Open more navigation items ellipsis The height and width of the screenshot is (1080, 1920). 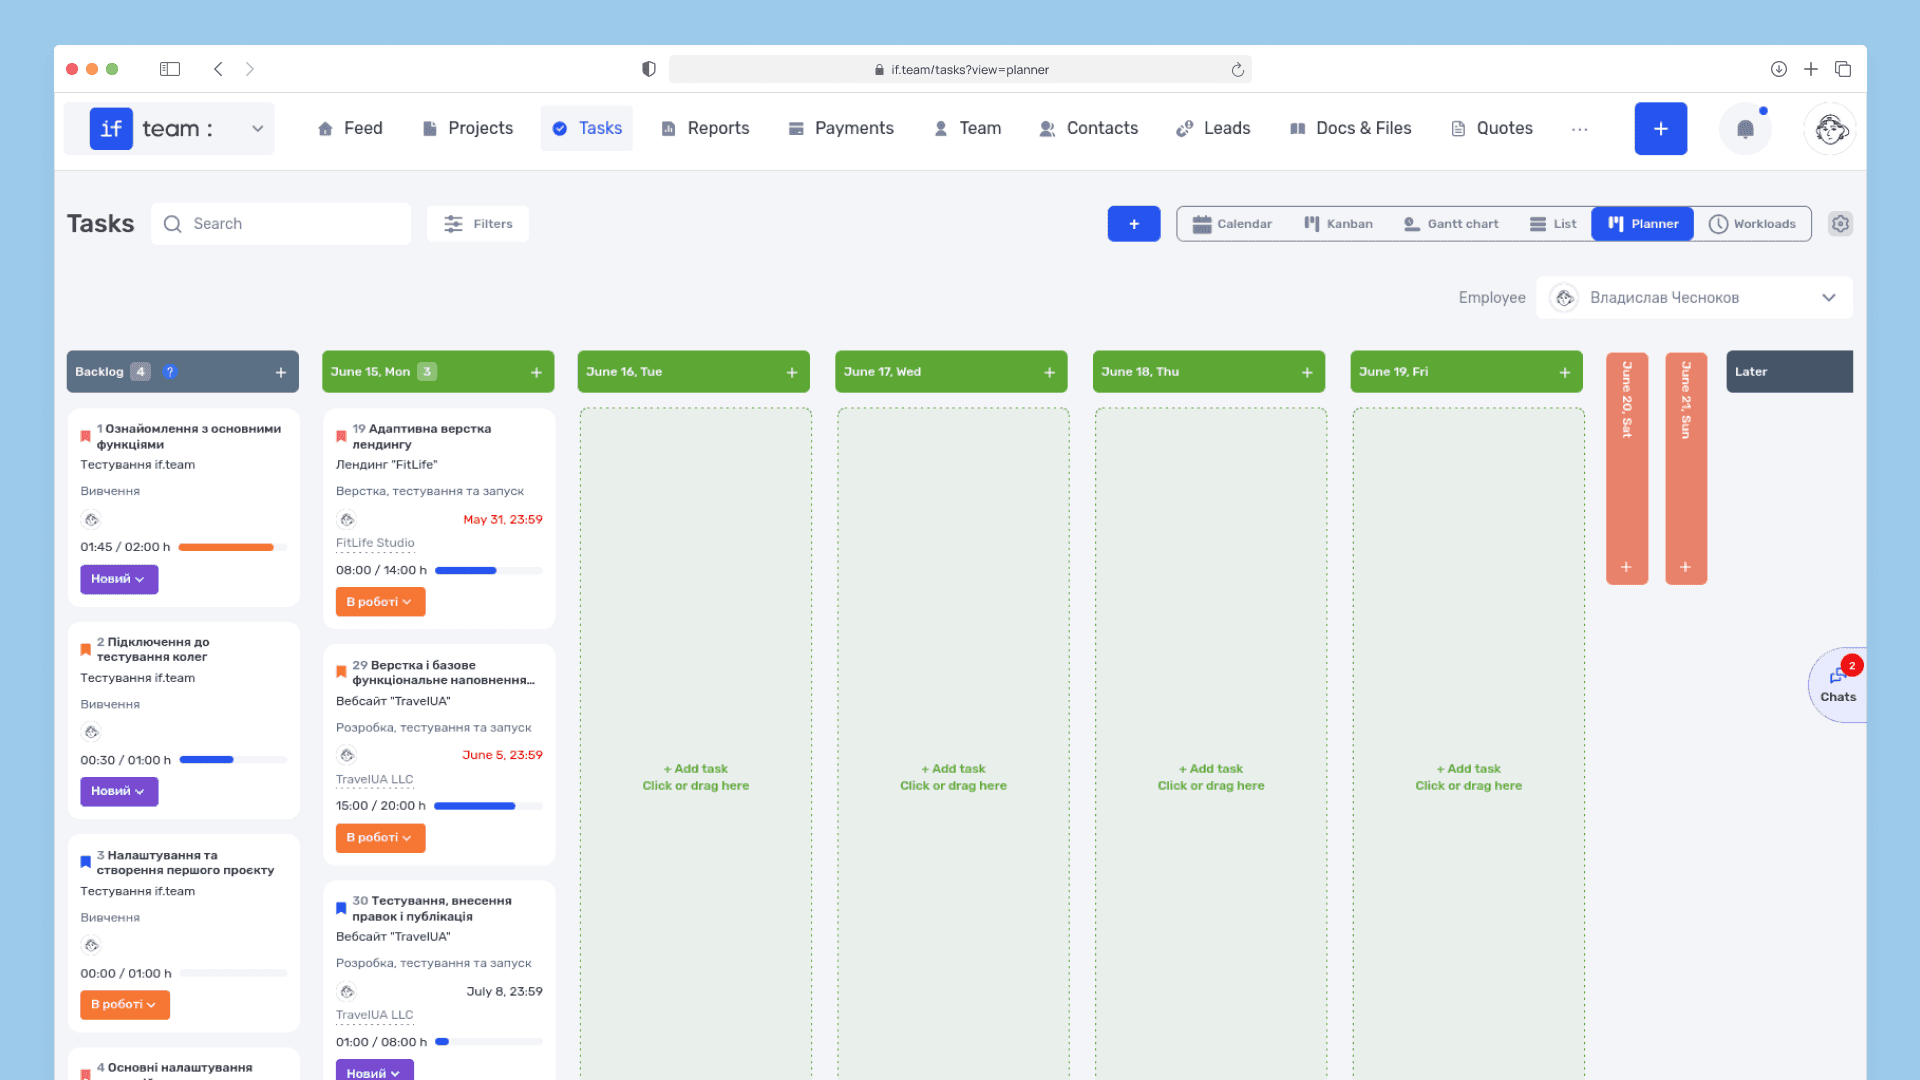[1580, 129]
